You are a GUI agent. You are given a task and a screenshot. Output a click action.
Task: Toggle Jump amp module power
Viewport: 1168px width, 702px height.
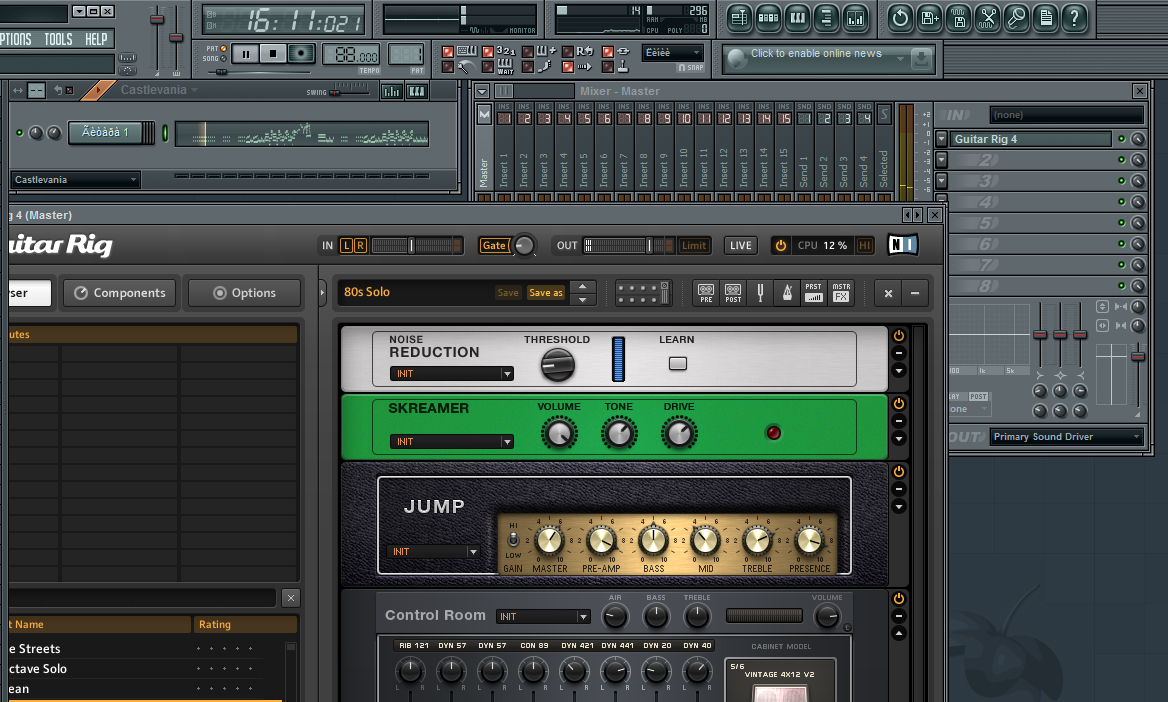899,471
